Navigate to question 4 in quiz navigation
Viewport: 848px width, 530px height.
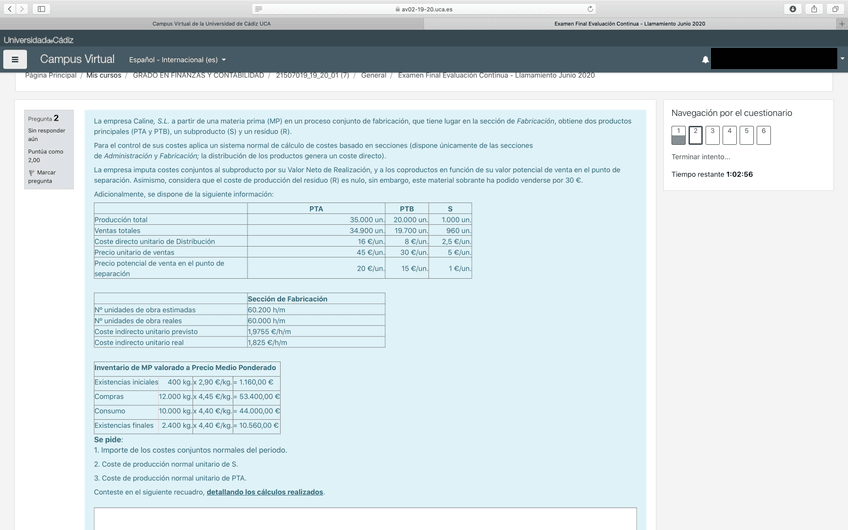[730, 135]
